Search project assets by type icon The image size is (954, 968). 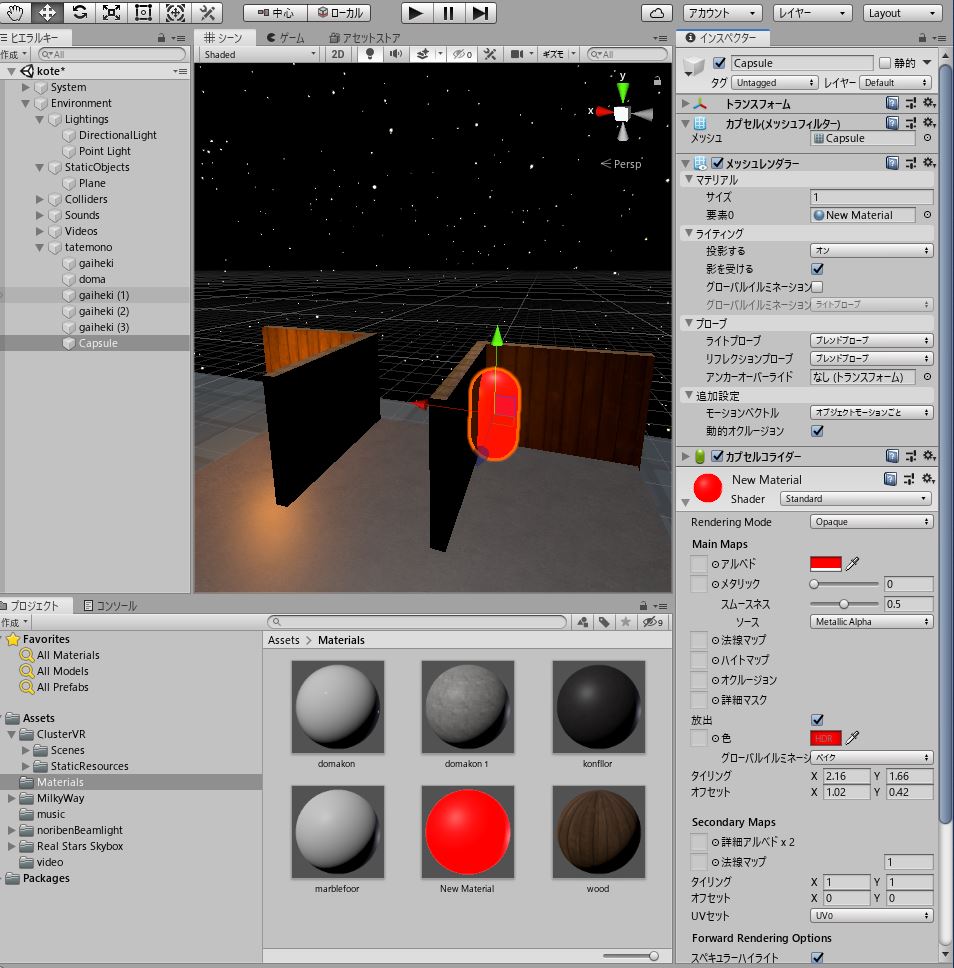click(x=582, y=622)
